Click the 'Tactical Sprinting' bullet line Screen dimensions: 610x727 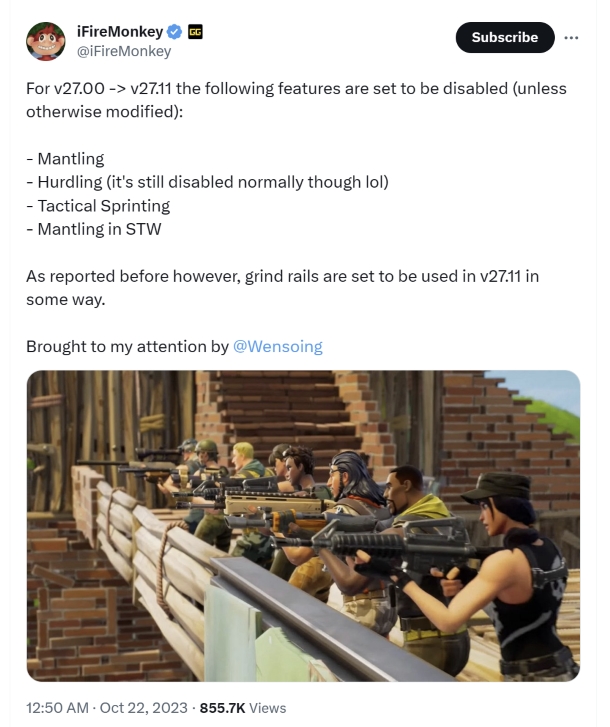(x=98, y=206)
